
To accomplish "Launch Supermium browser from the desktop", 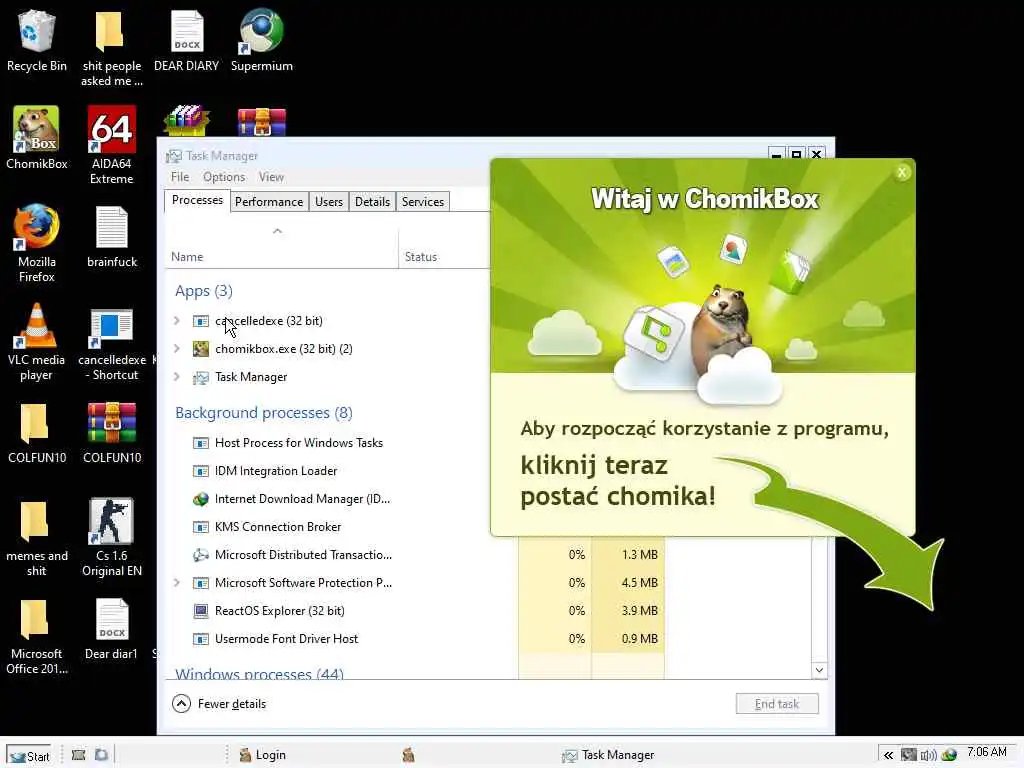I will pyautogui.click(x=261, y=40).
